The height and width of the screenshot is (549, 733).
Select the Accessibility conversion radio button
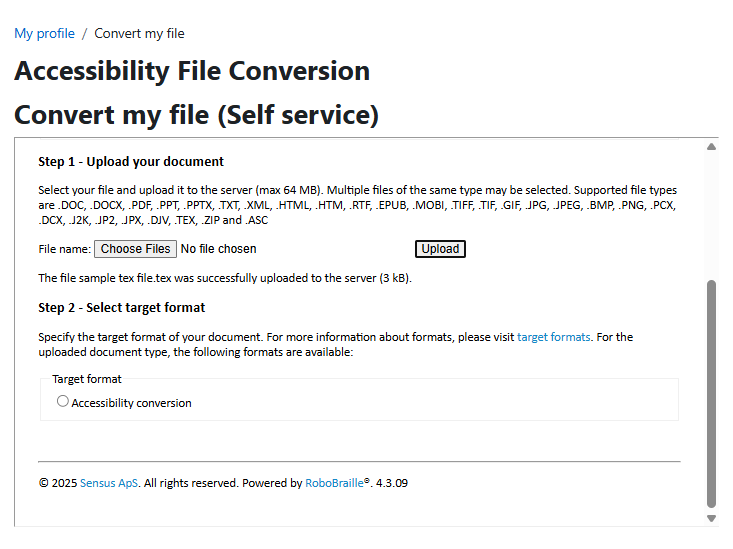pyautogui.click(x=63, y=402)
